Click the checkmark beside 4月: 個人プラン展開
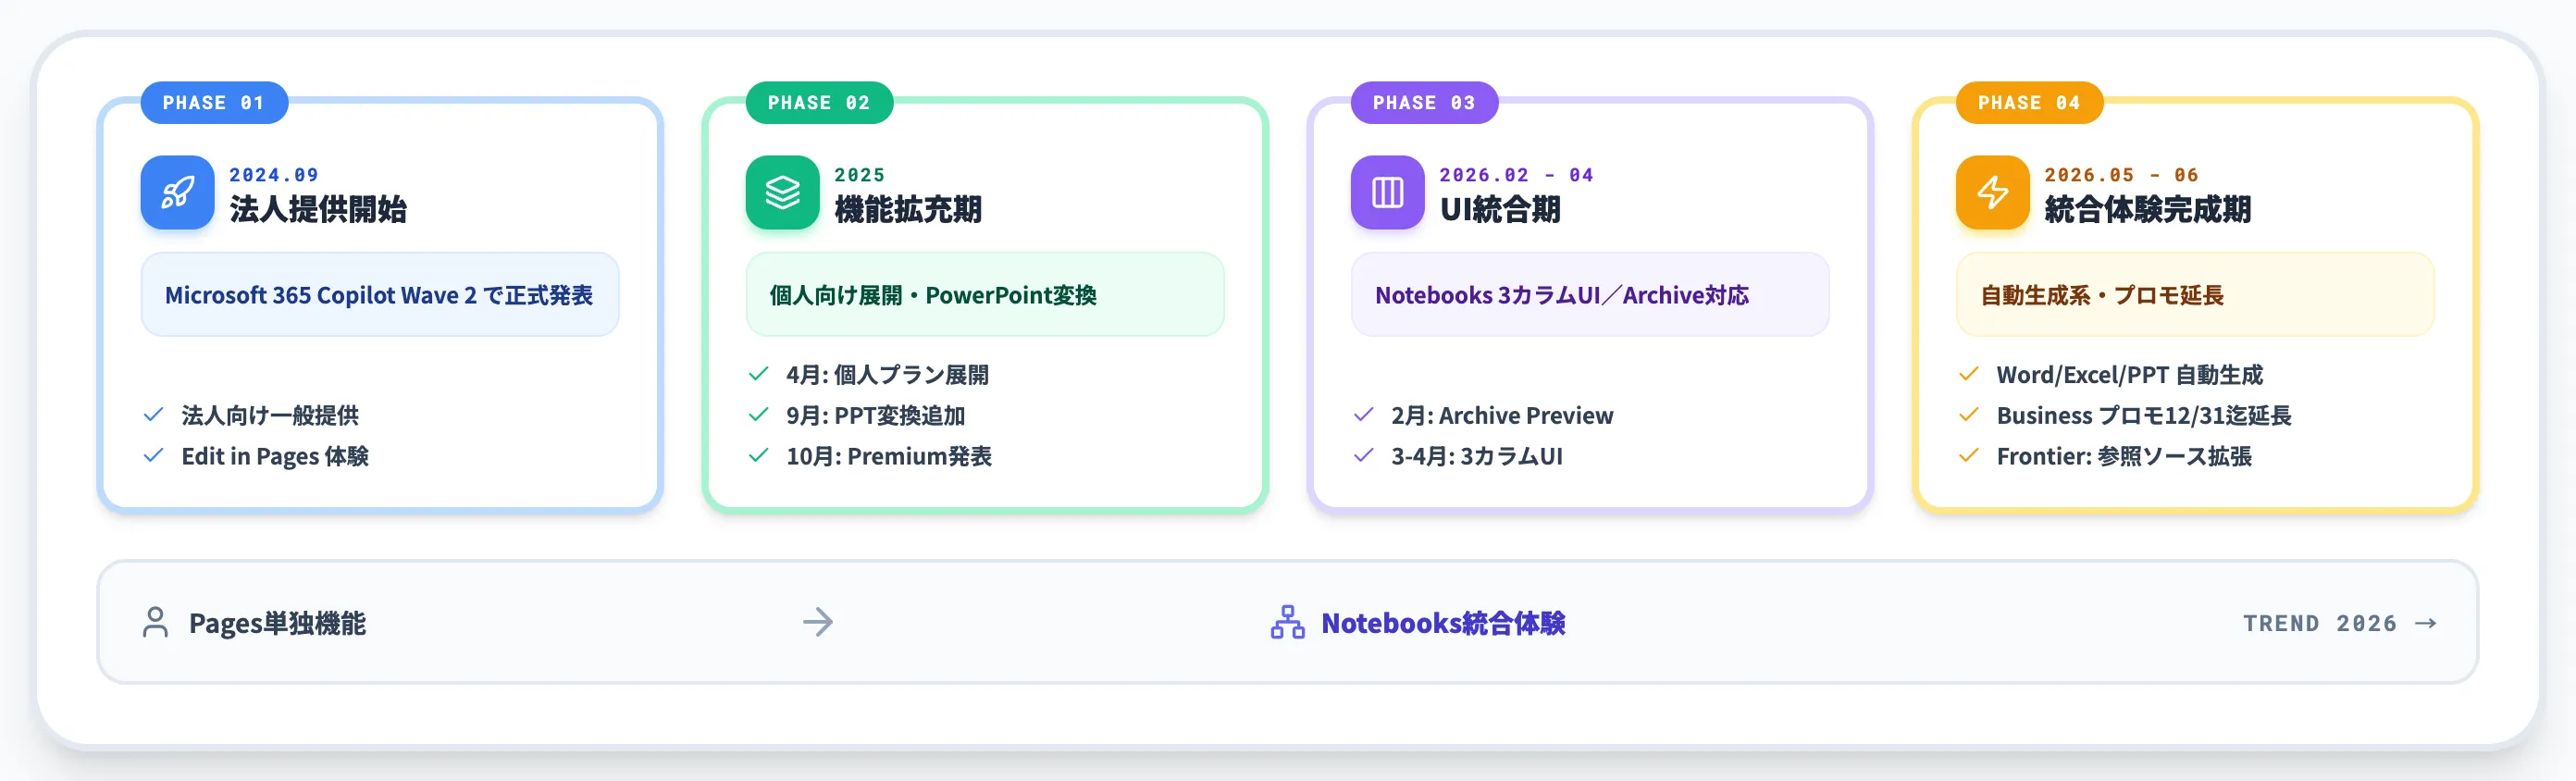 758,373
